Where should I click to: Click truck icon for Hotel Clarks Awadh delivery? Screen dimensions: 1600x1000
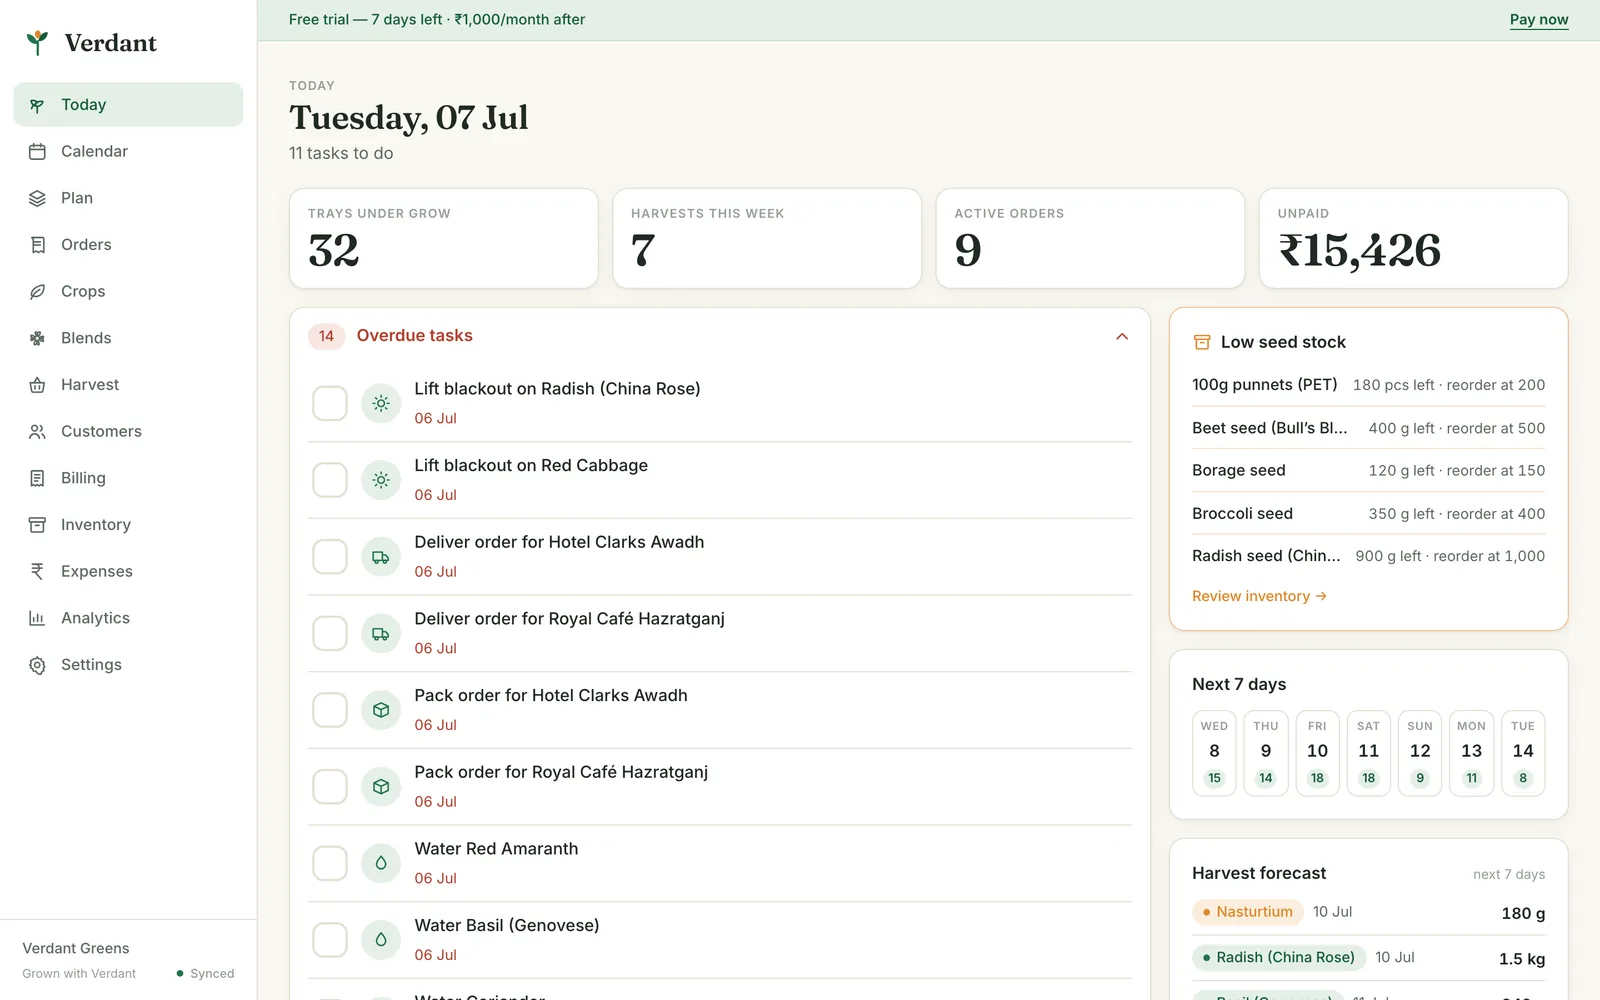point(381,557)
